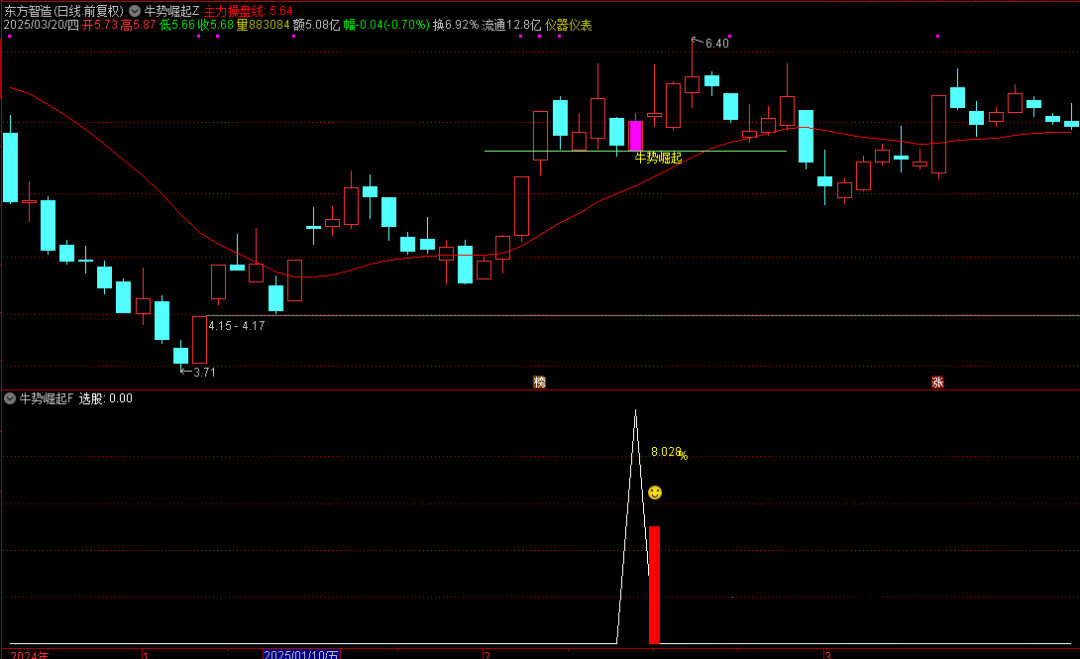Click the 涨 event marker icon
1080x659 pixels.
[x=938, y=382]
